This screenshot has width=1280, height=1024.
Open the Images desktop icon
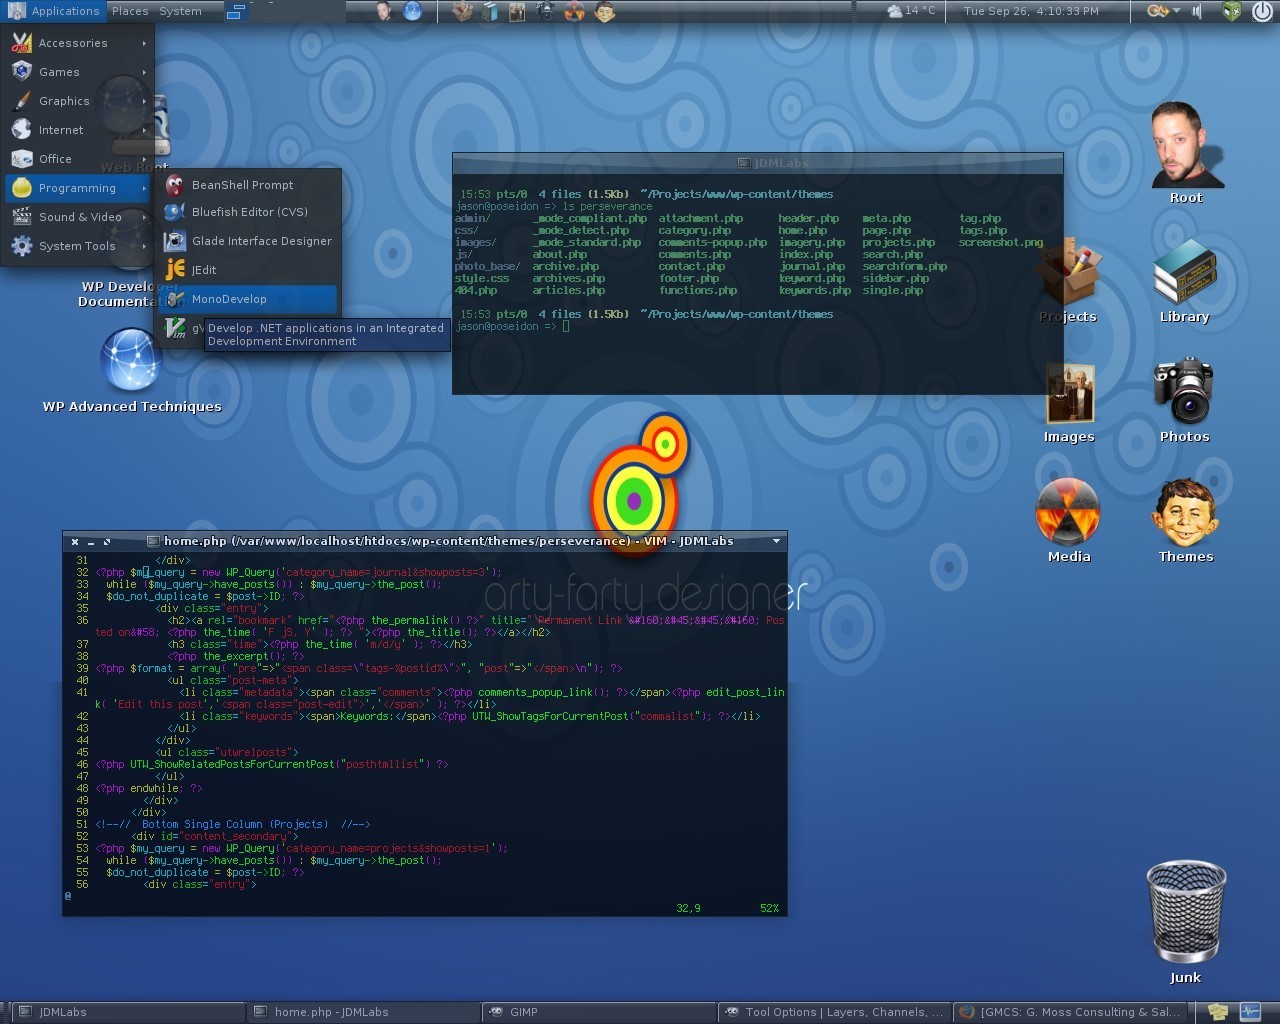(1069, 402)
